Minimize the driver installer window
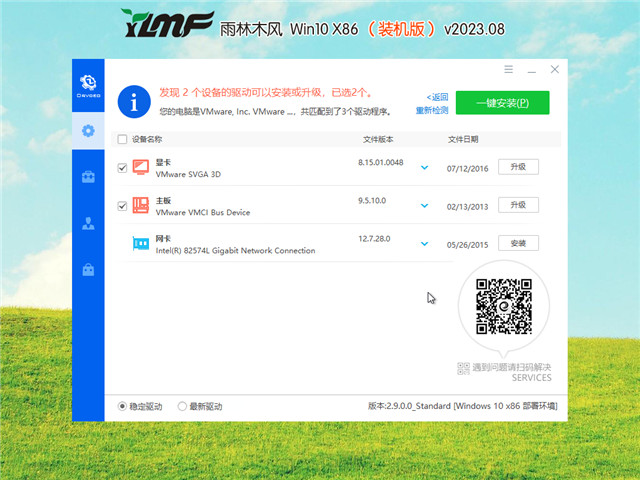640x480 pixels. (x=531, y=69)
